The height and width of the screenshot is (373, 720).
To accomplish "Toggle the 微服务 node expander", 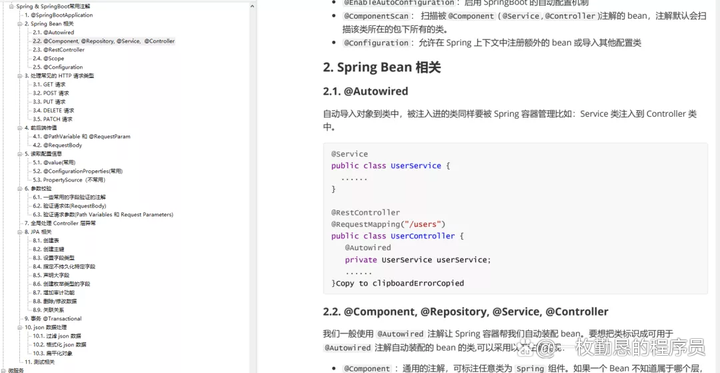I will pos(4,370).
